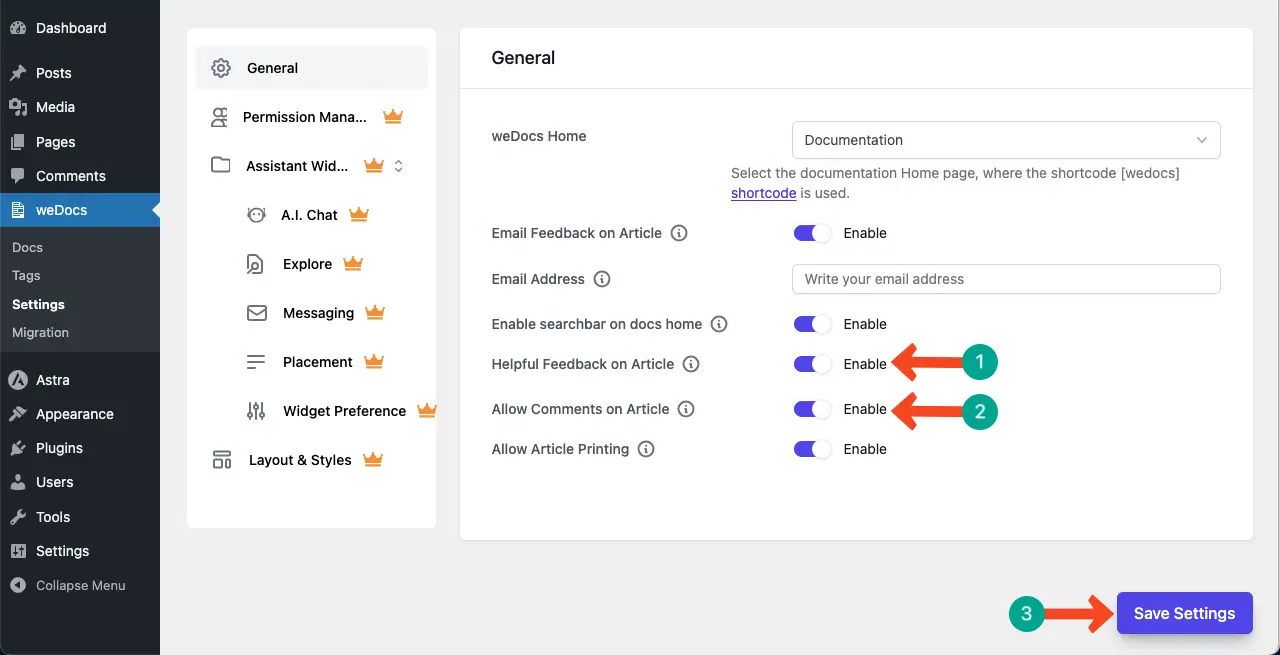This screenshot has width=1280, height=655.
Task: Click info icon beside Enable searchbar on docs home
Action: pos(719,324)
